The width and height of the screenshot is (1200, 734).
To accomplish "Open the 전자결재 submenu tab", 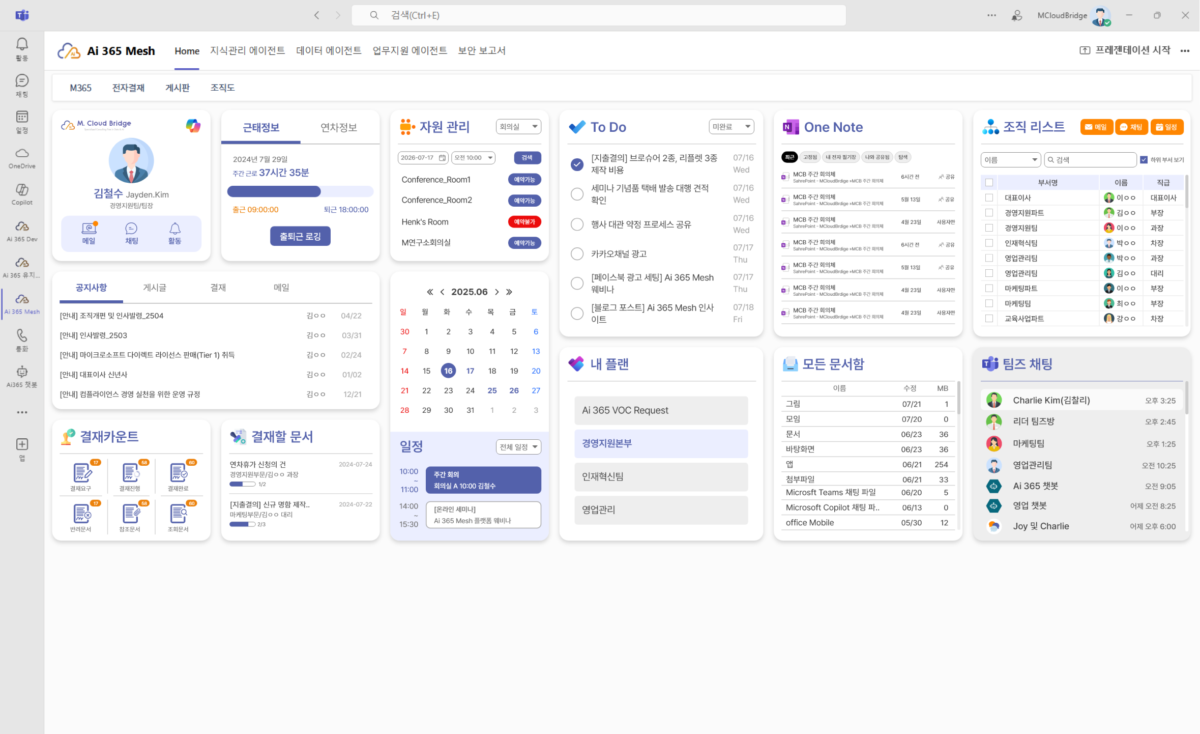I will pos(128,88).
